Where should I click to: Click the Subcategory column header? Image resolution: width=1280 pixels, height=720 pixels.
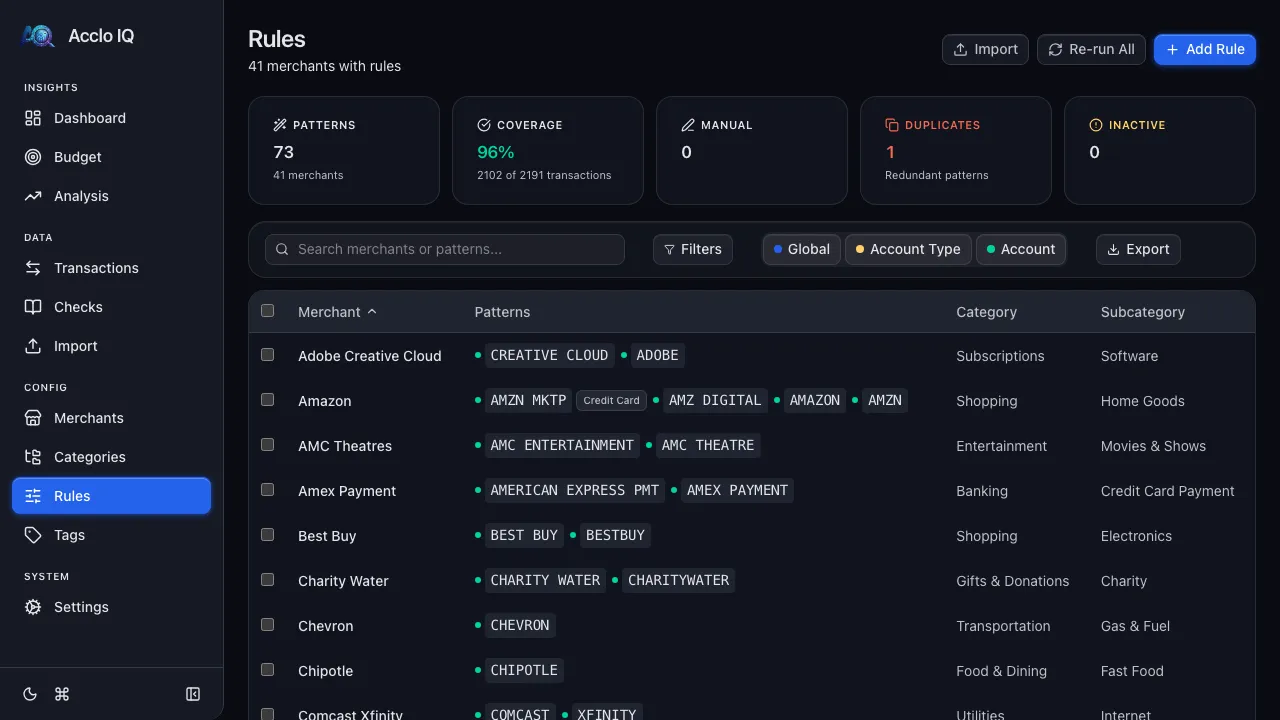(x=1143, y=312)
